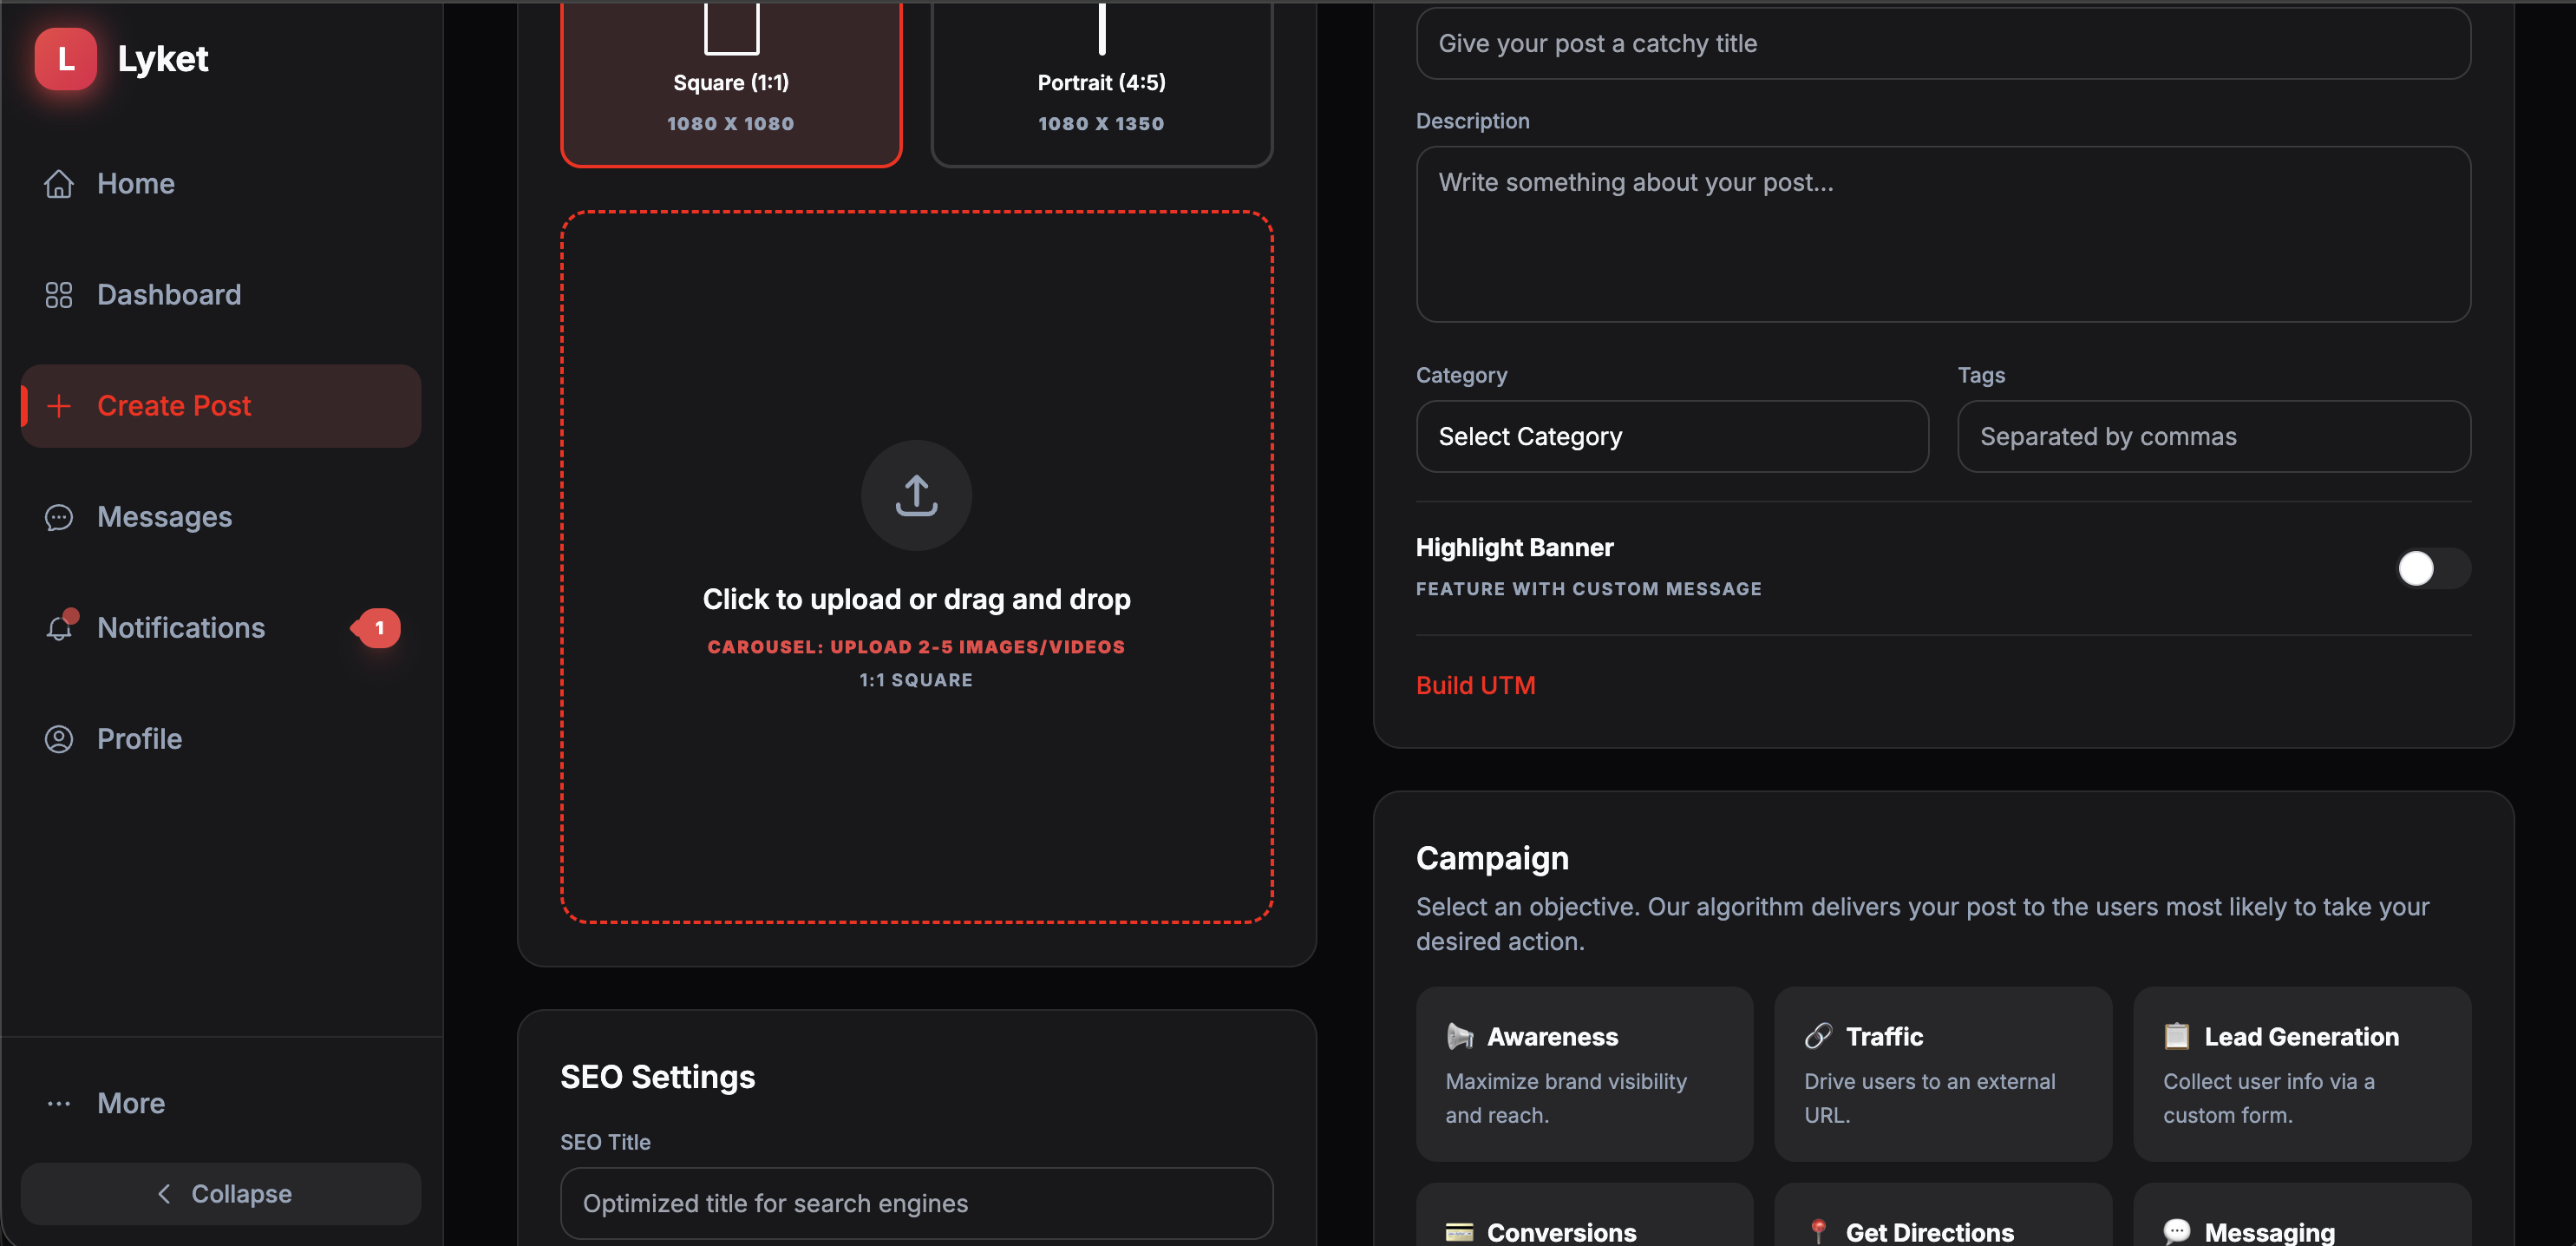2576x1246 pixels.
Task: Choose the Traffic campaign objective
Action: coord(1943,1074)
